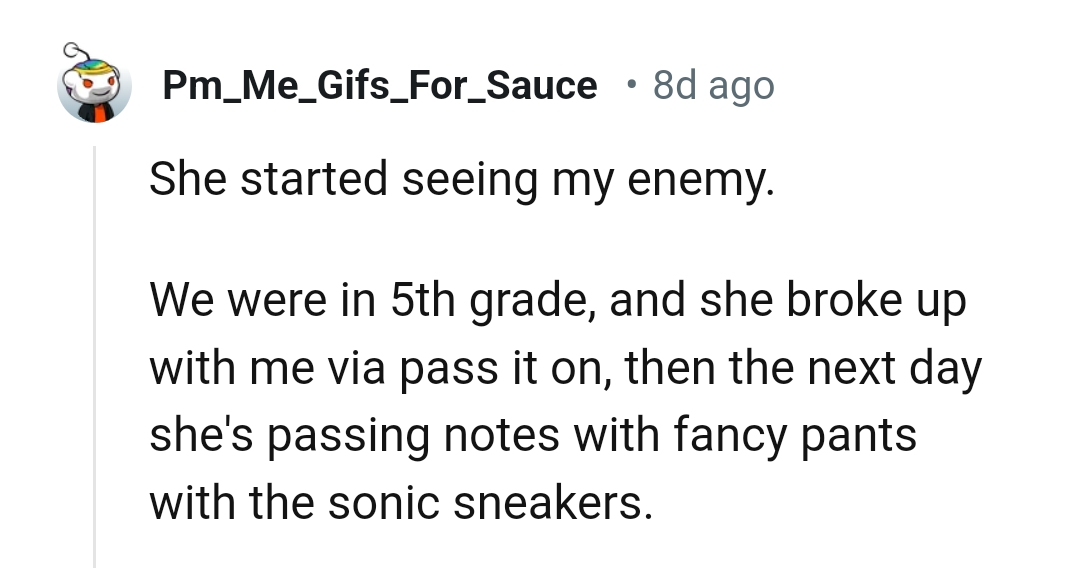Viewport: 1080px width, 568px height.
Task: Click the Snoo avatar of the commenter
Action: (x=95, y=88)
